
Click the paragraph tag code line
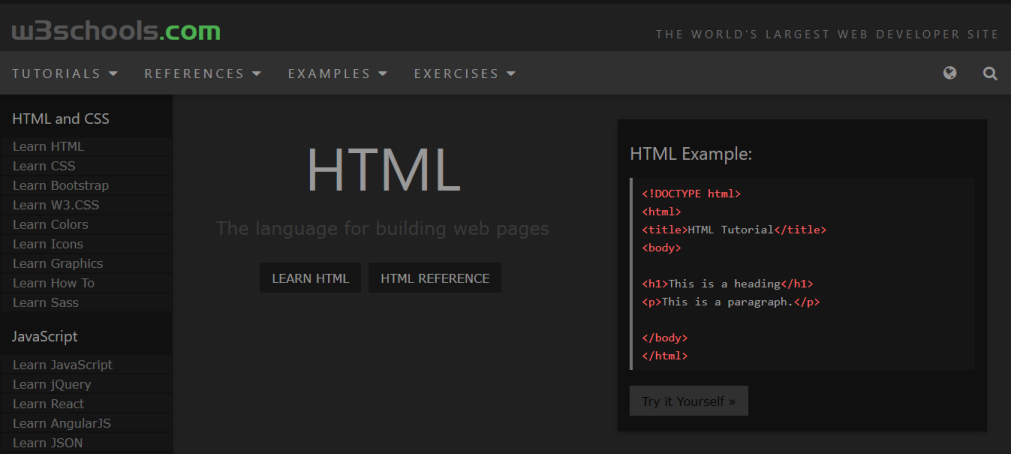coord(731,302)
